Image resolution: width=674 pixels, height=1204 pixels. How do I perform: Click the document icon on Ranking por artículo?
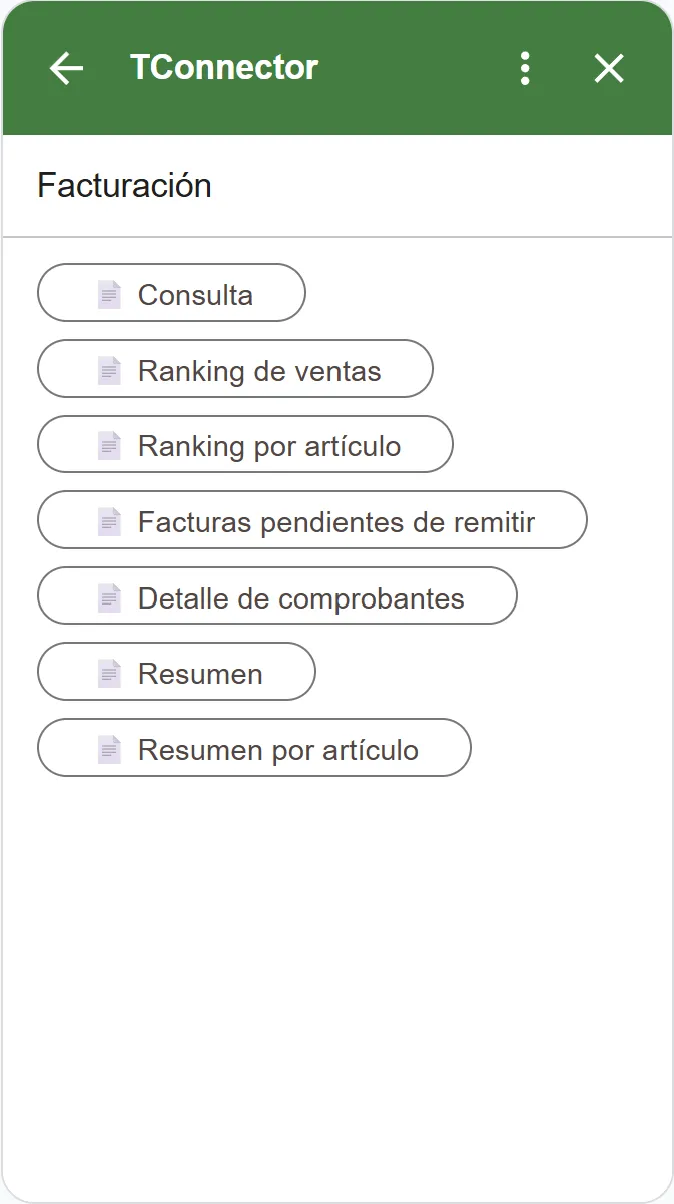(x=110, y=445)
